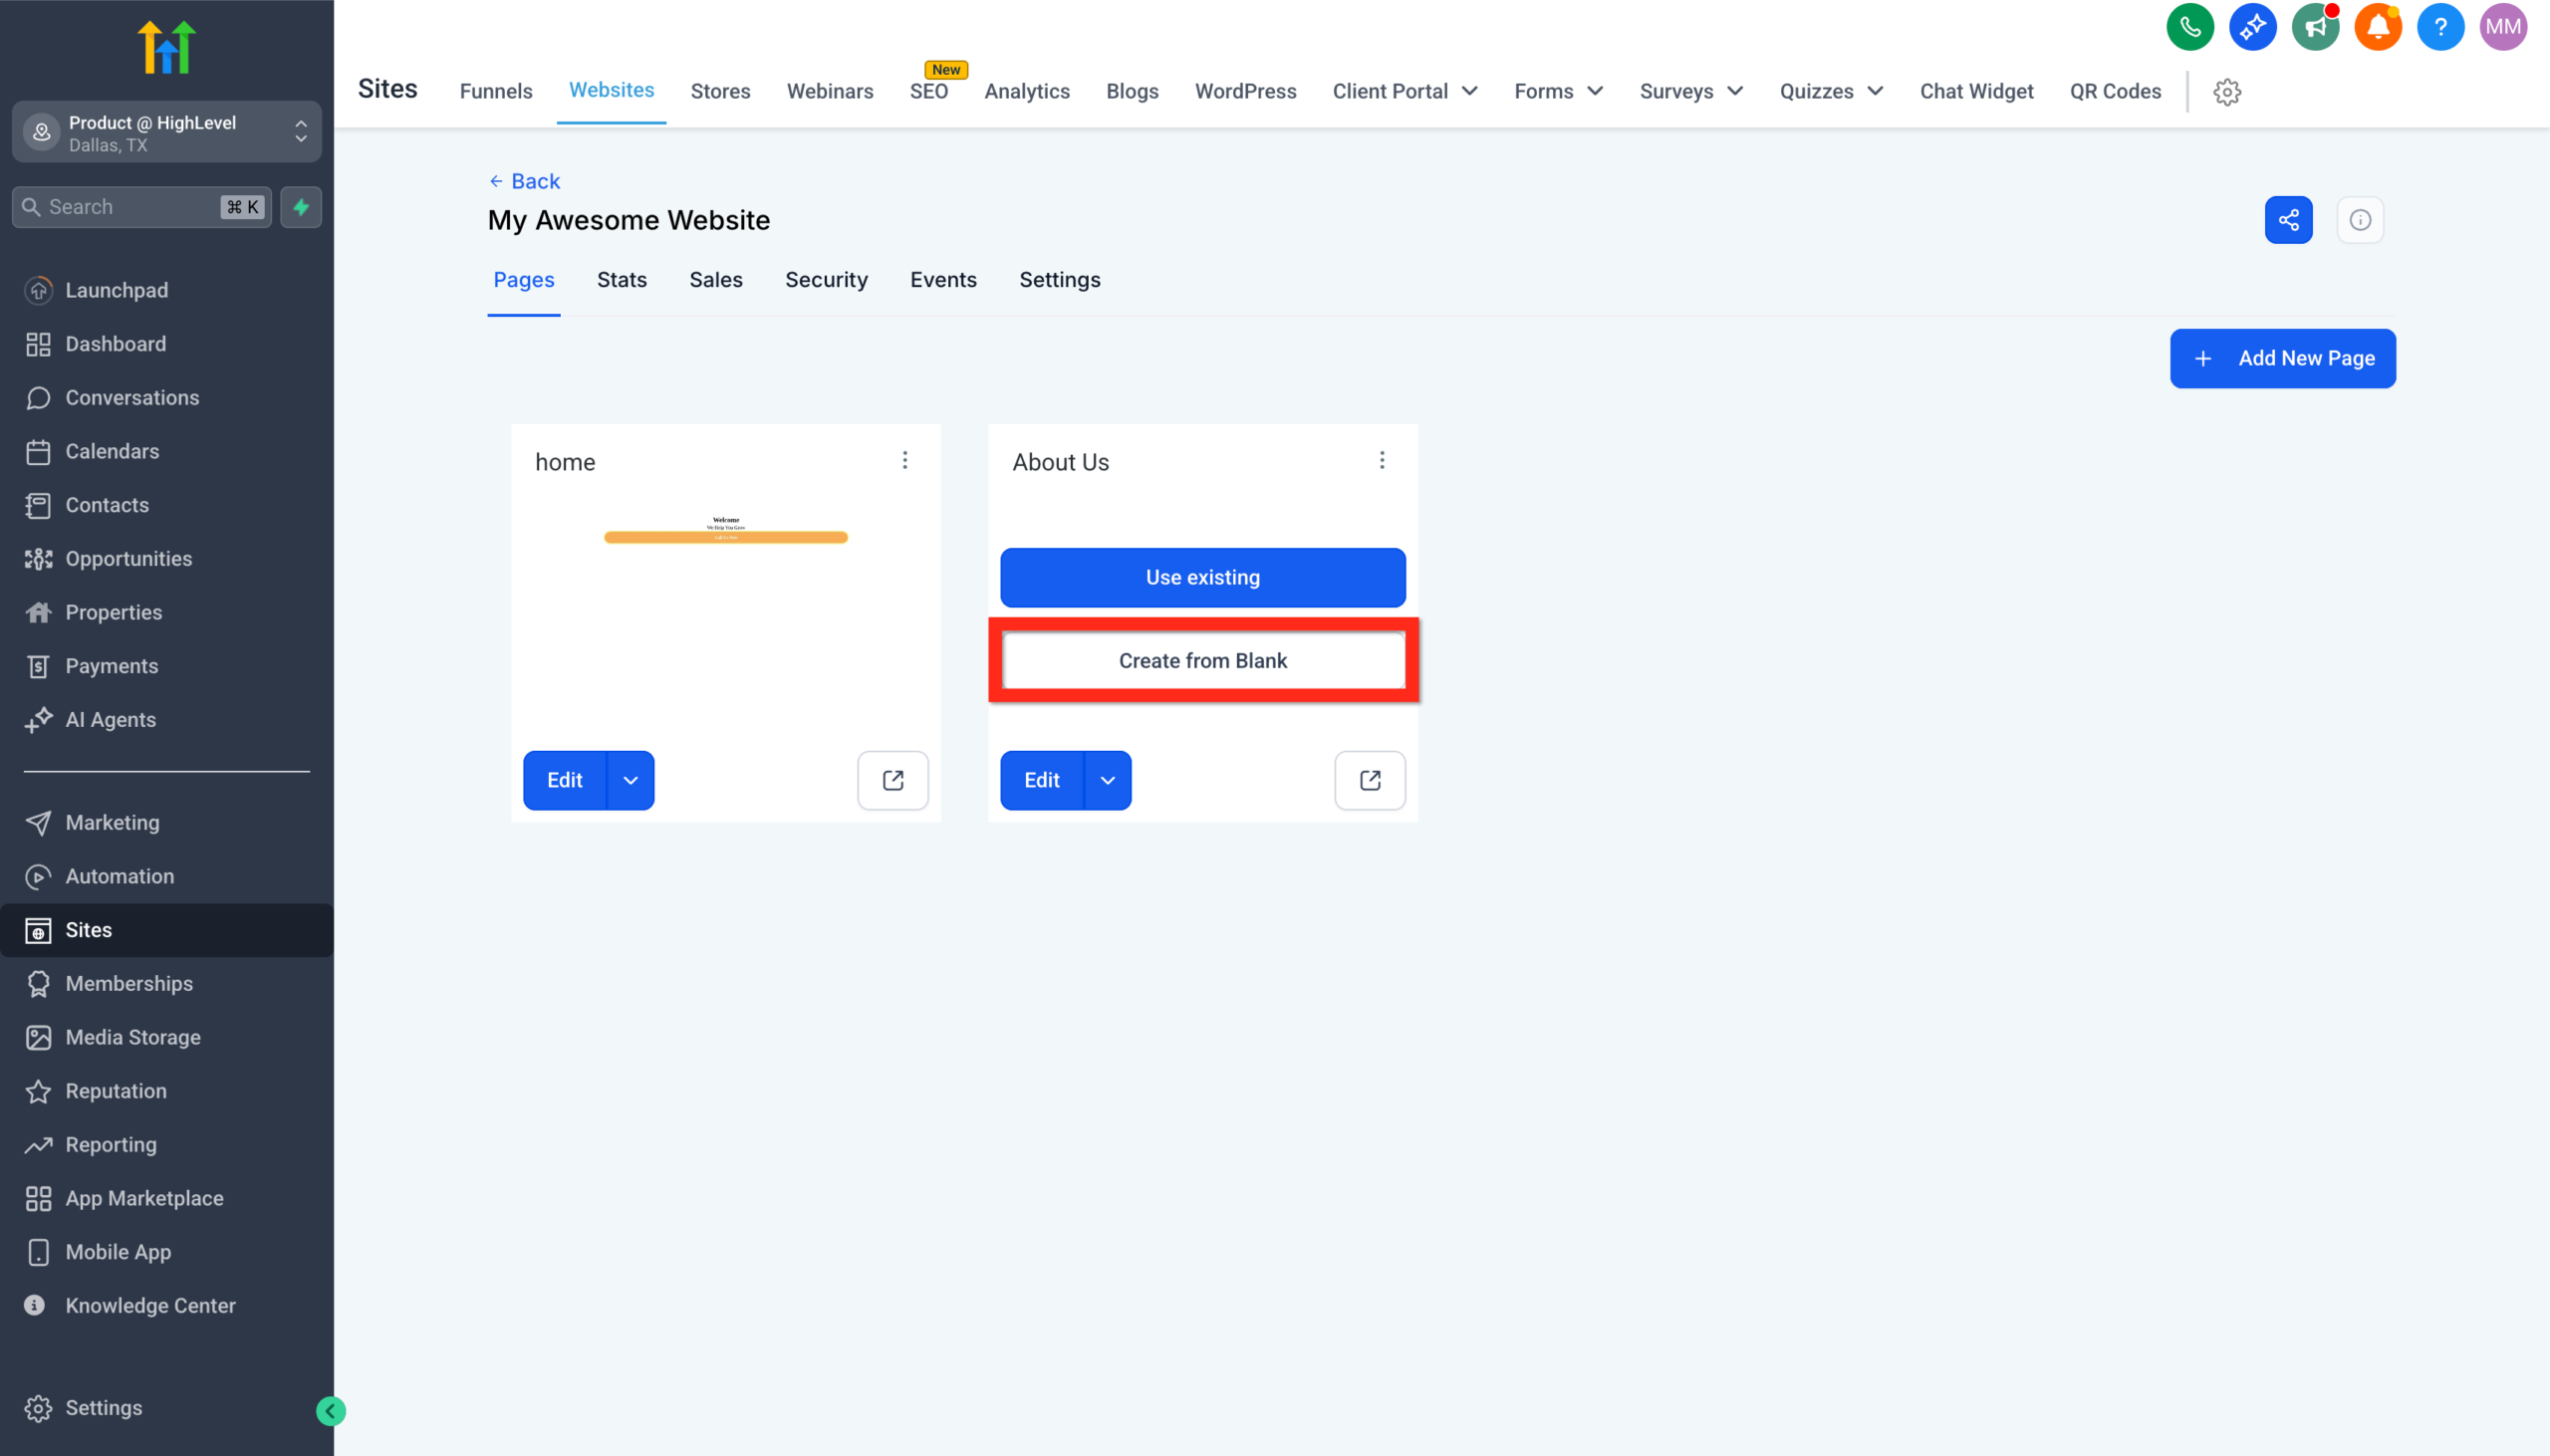Open the Reputation section
This screenshot has height=1456, width=2550.
pos(115,1091)
